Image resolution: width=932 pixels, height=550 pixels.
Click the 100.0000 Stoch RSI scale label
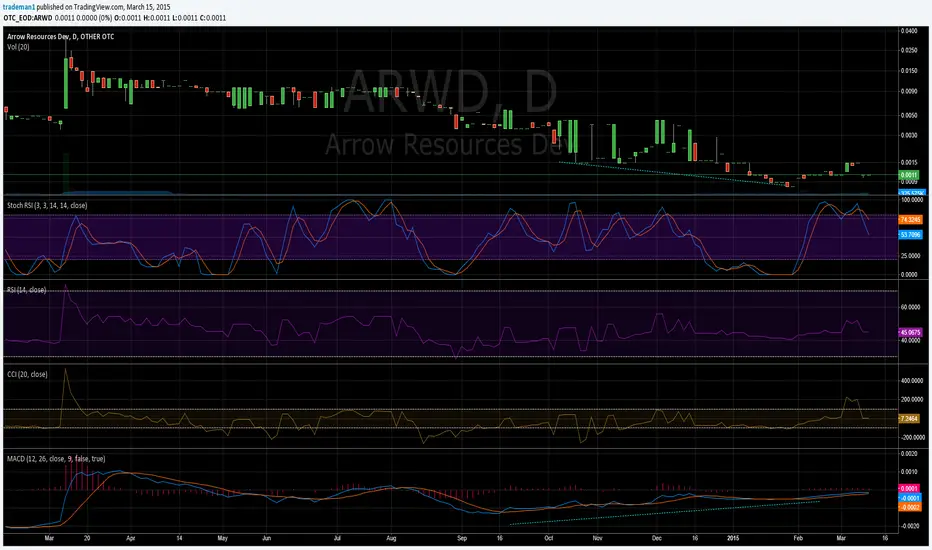(x=912, y=200)
